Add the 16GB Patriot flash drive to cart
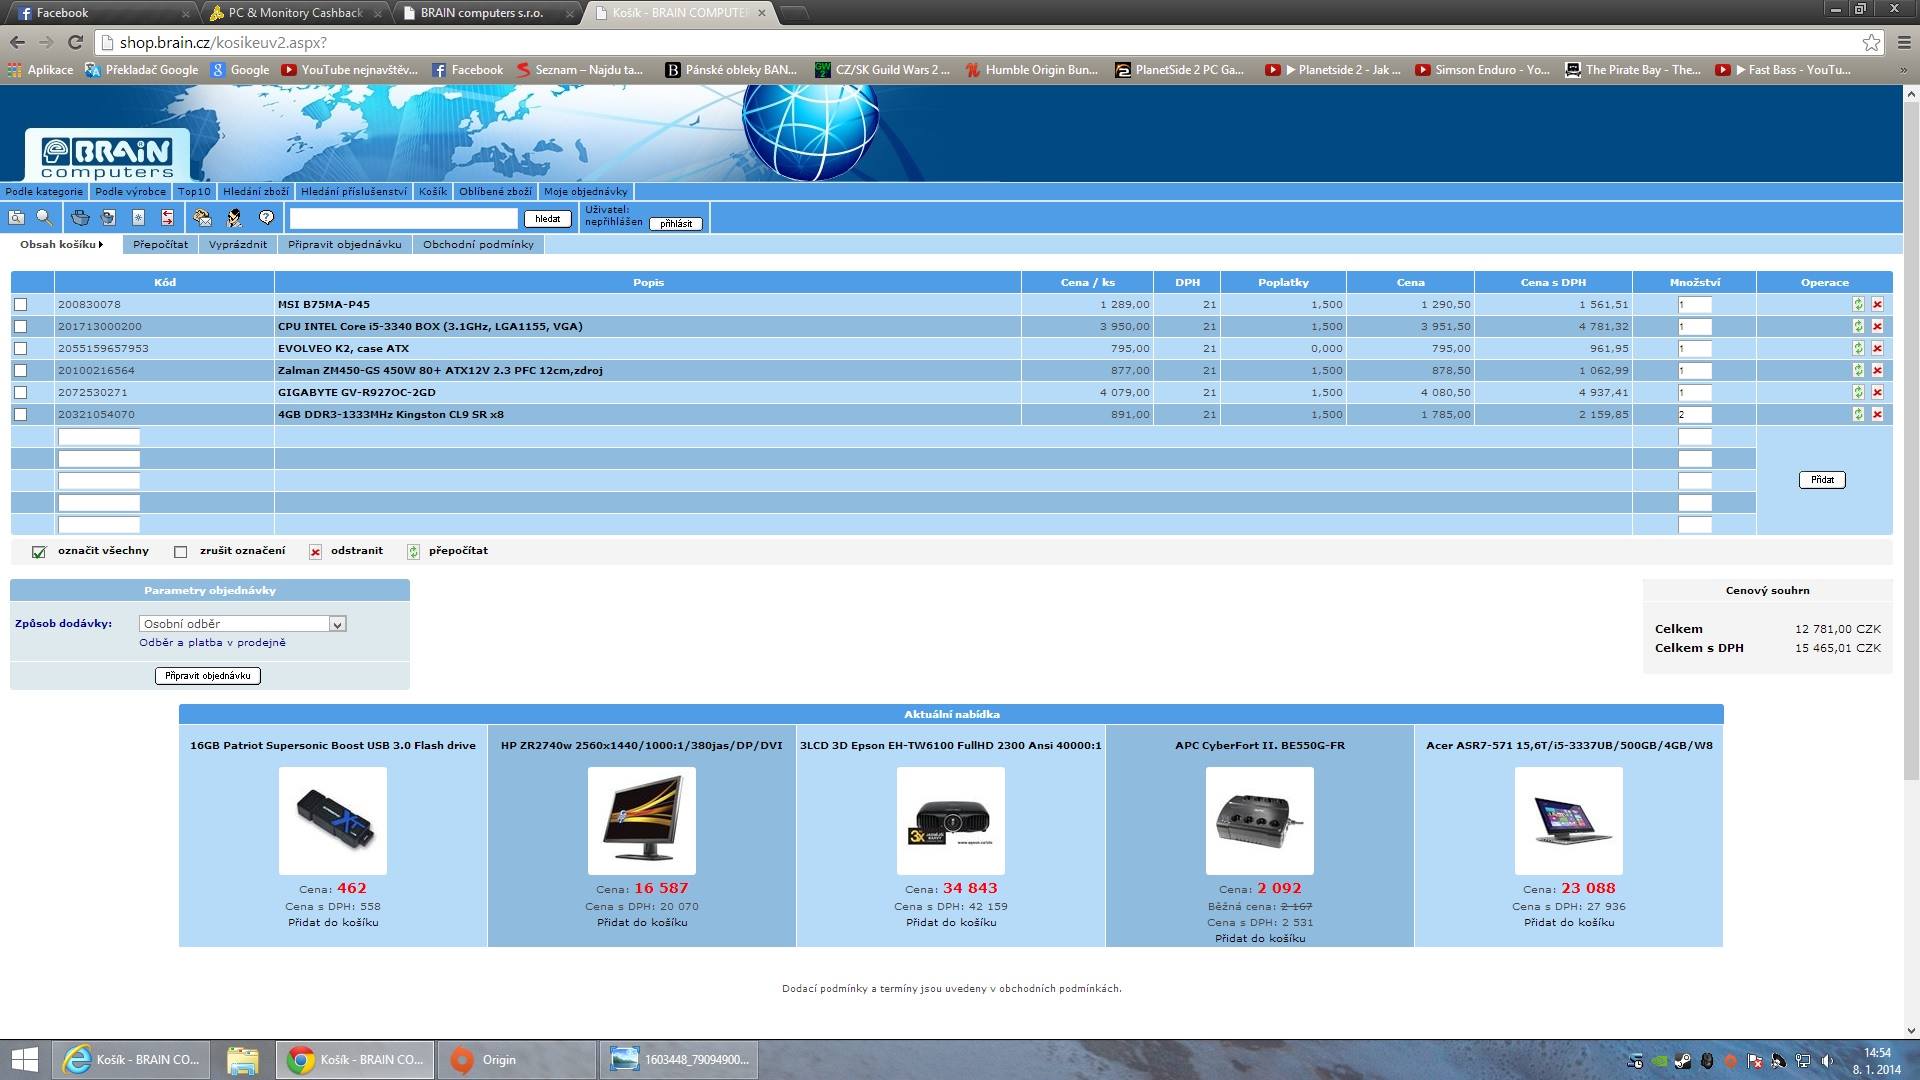Viewport: 1920px width, 1080px height. click(x=333, y=923)
